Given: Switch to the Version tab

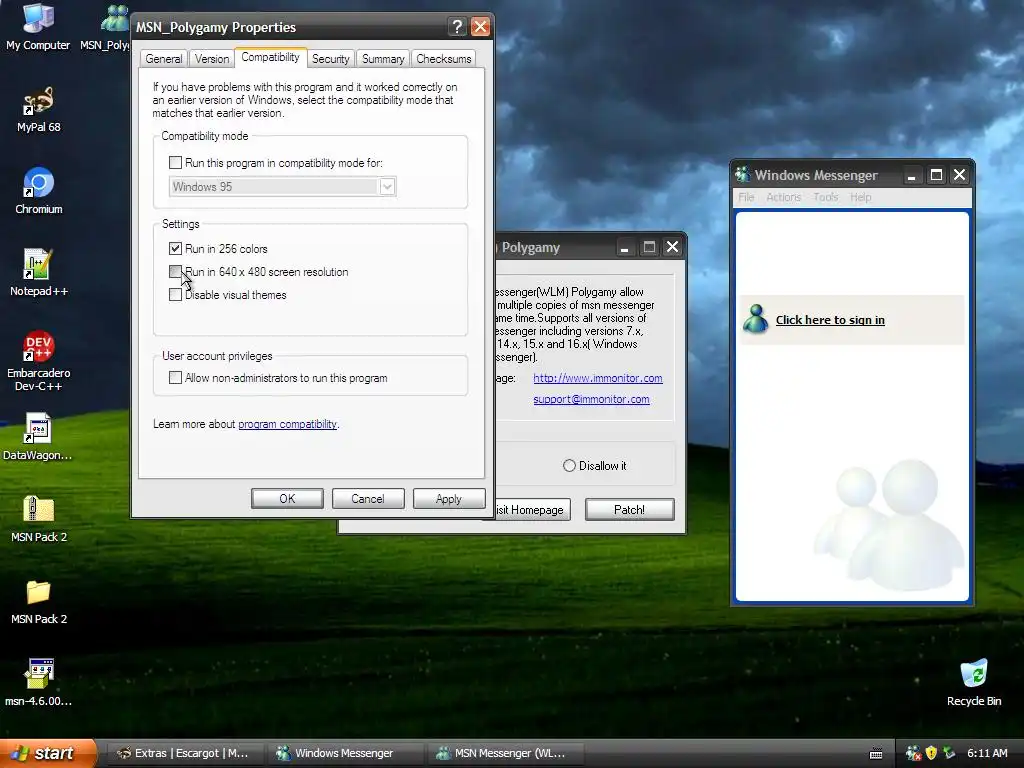Looking at the screenshot, I should point(212,59).
